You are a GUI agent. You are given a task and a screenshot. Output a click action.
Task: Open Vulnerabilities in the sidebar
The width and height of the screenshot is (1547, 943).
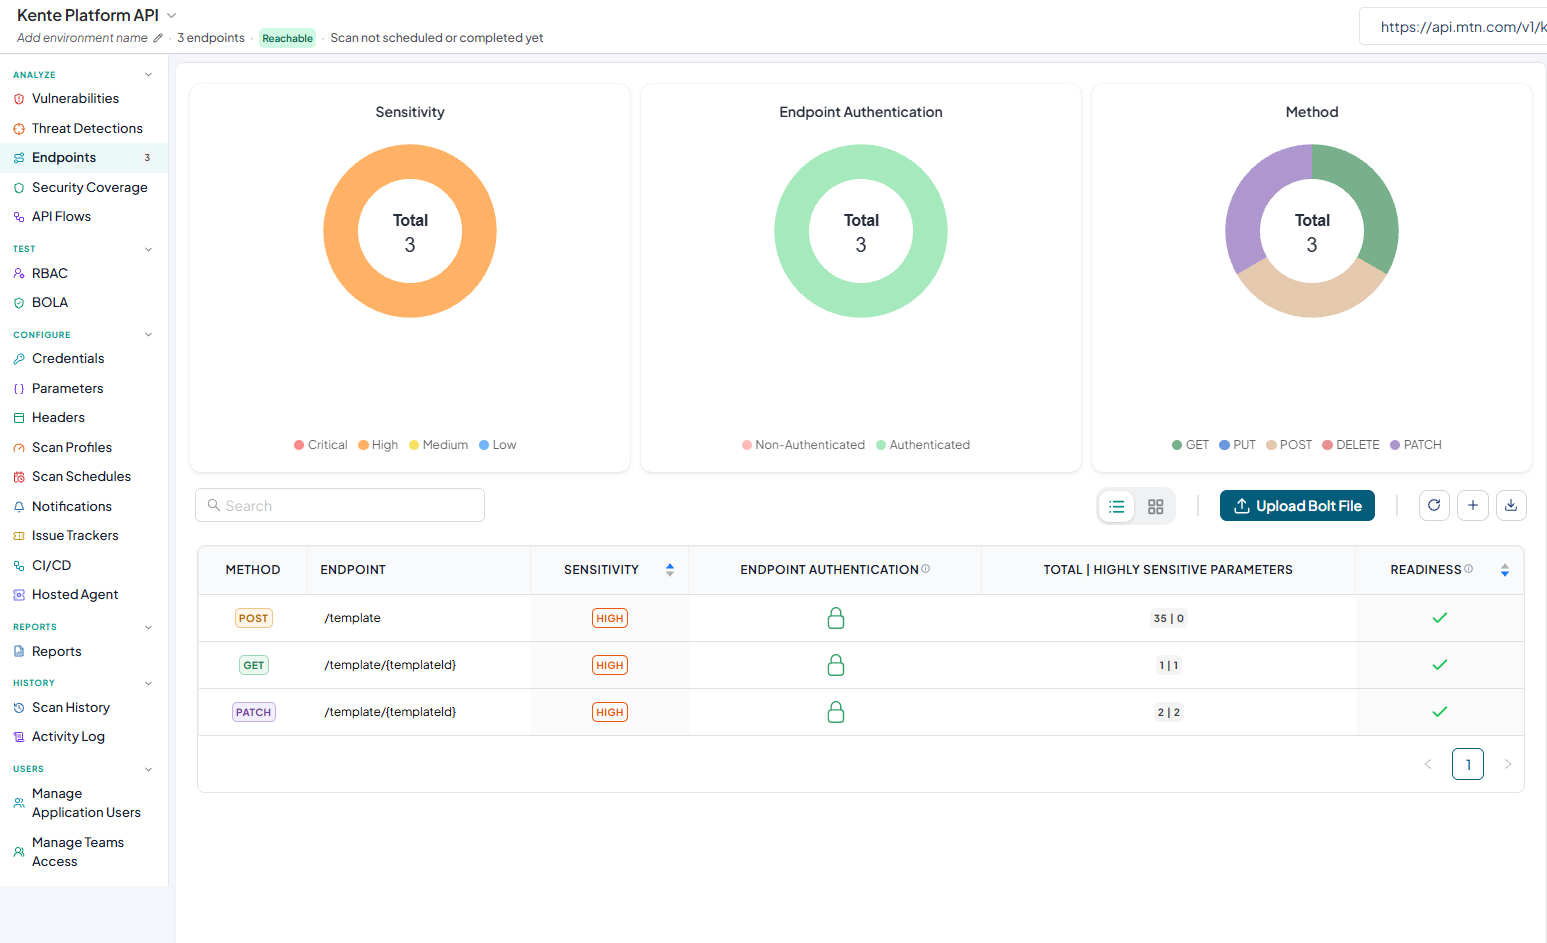pos(75,99)
